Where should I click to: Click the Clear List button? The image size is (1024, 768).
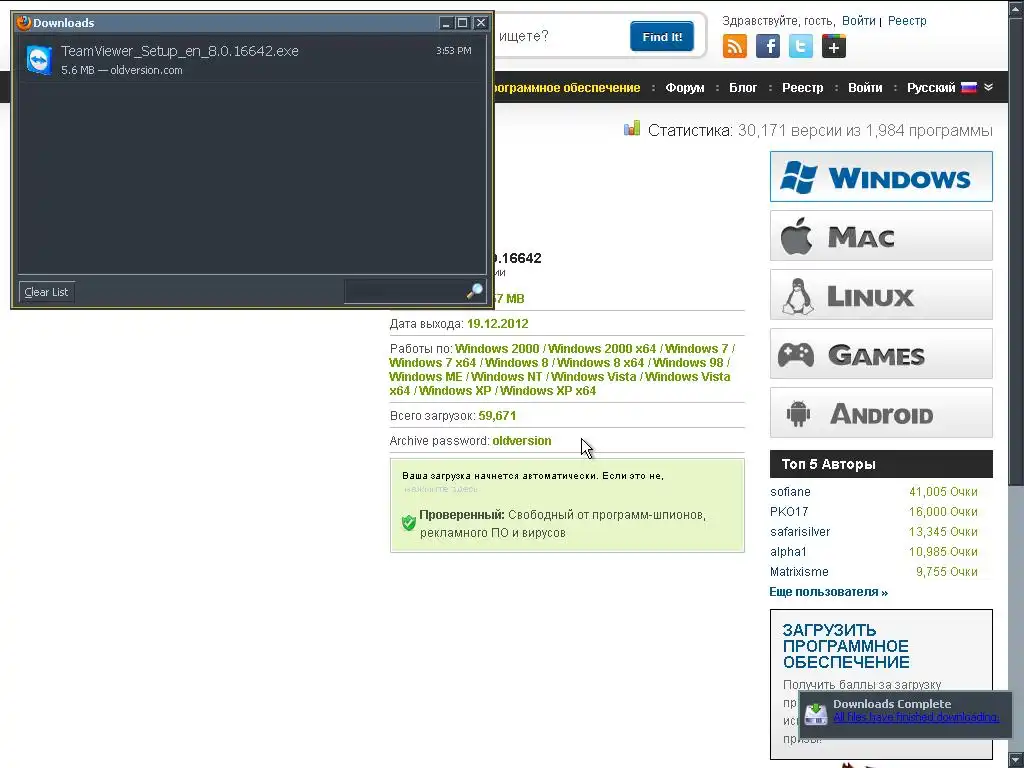(x=46, y=292)
